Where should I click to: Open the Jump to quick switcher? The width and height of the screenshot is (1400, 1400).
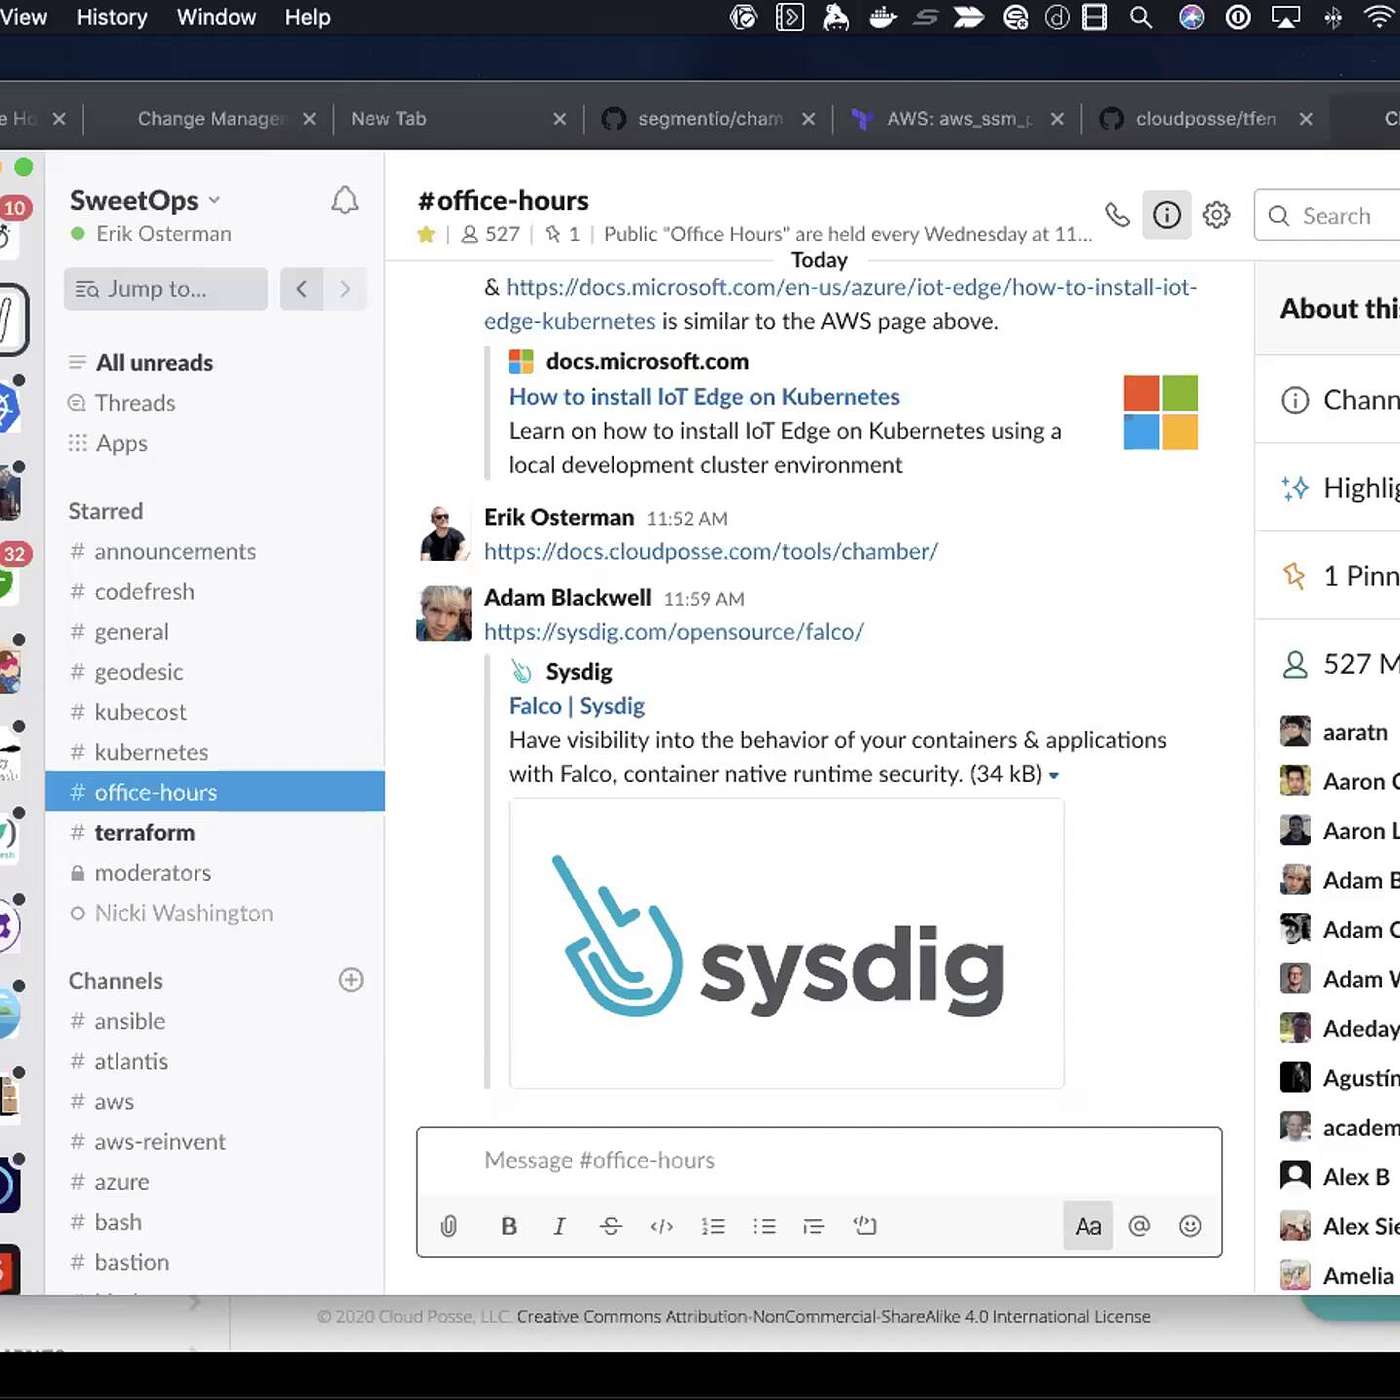click(x=166, y=289)
